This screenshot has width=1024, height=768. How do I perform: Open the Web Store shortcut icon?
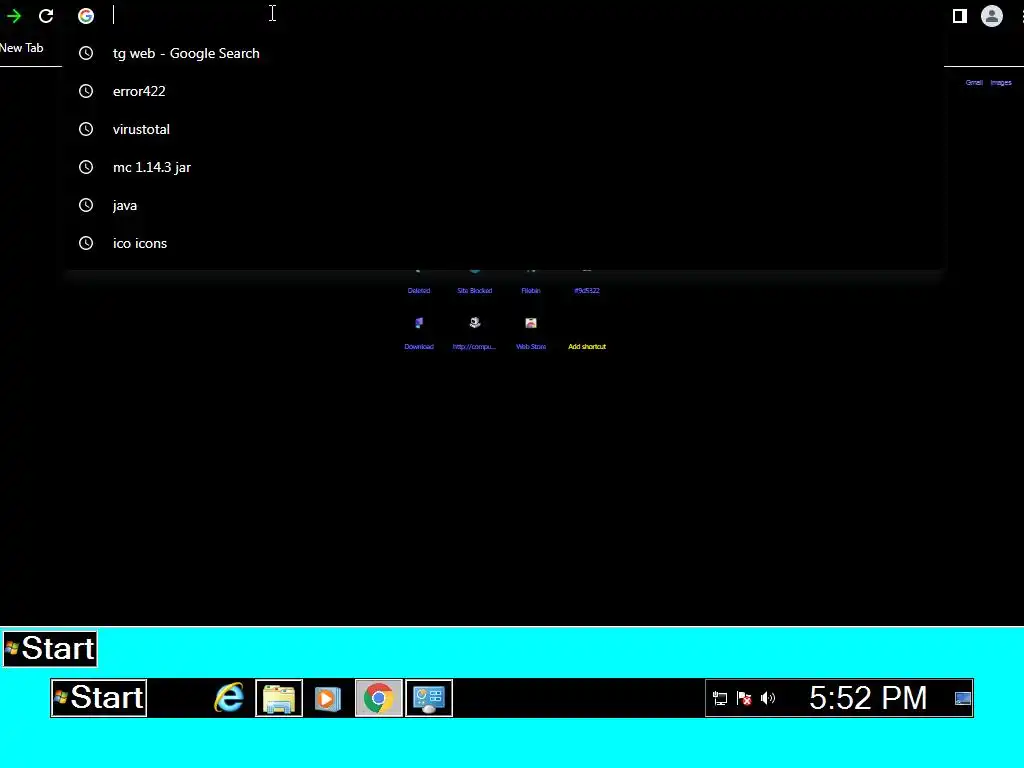(x=531, y=323)
